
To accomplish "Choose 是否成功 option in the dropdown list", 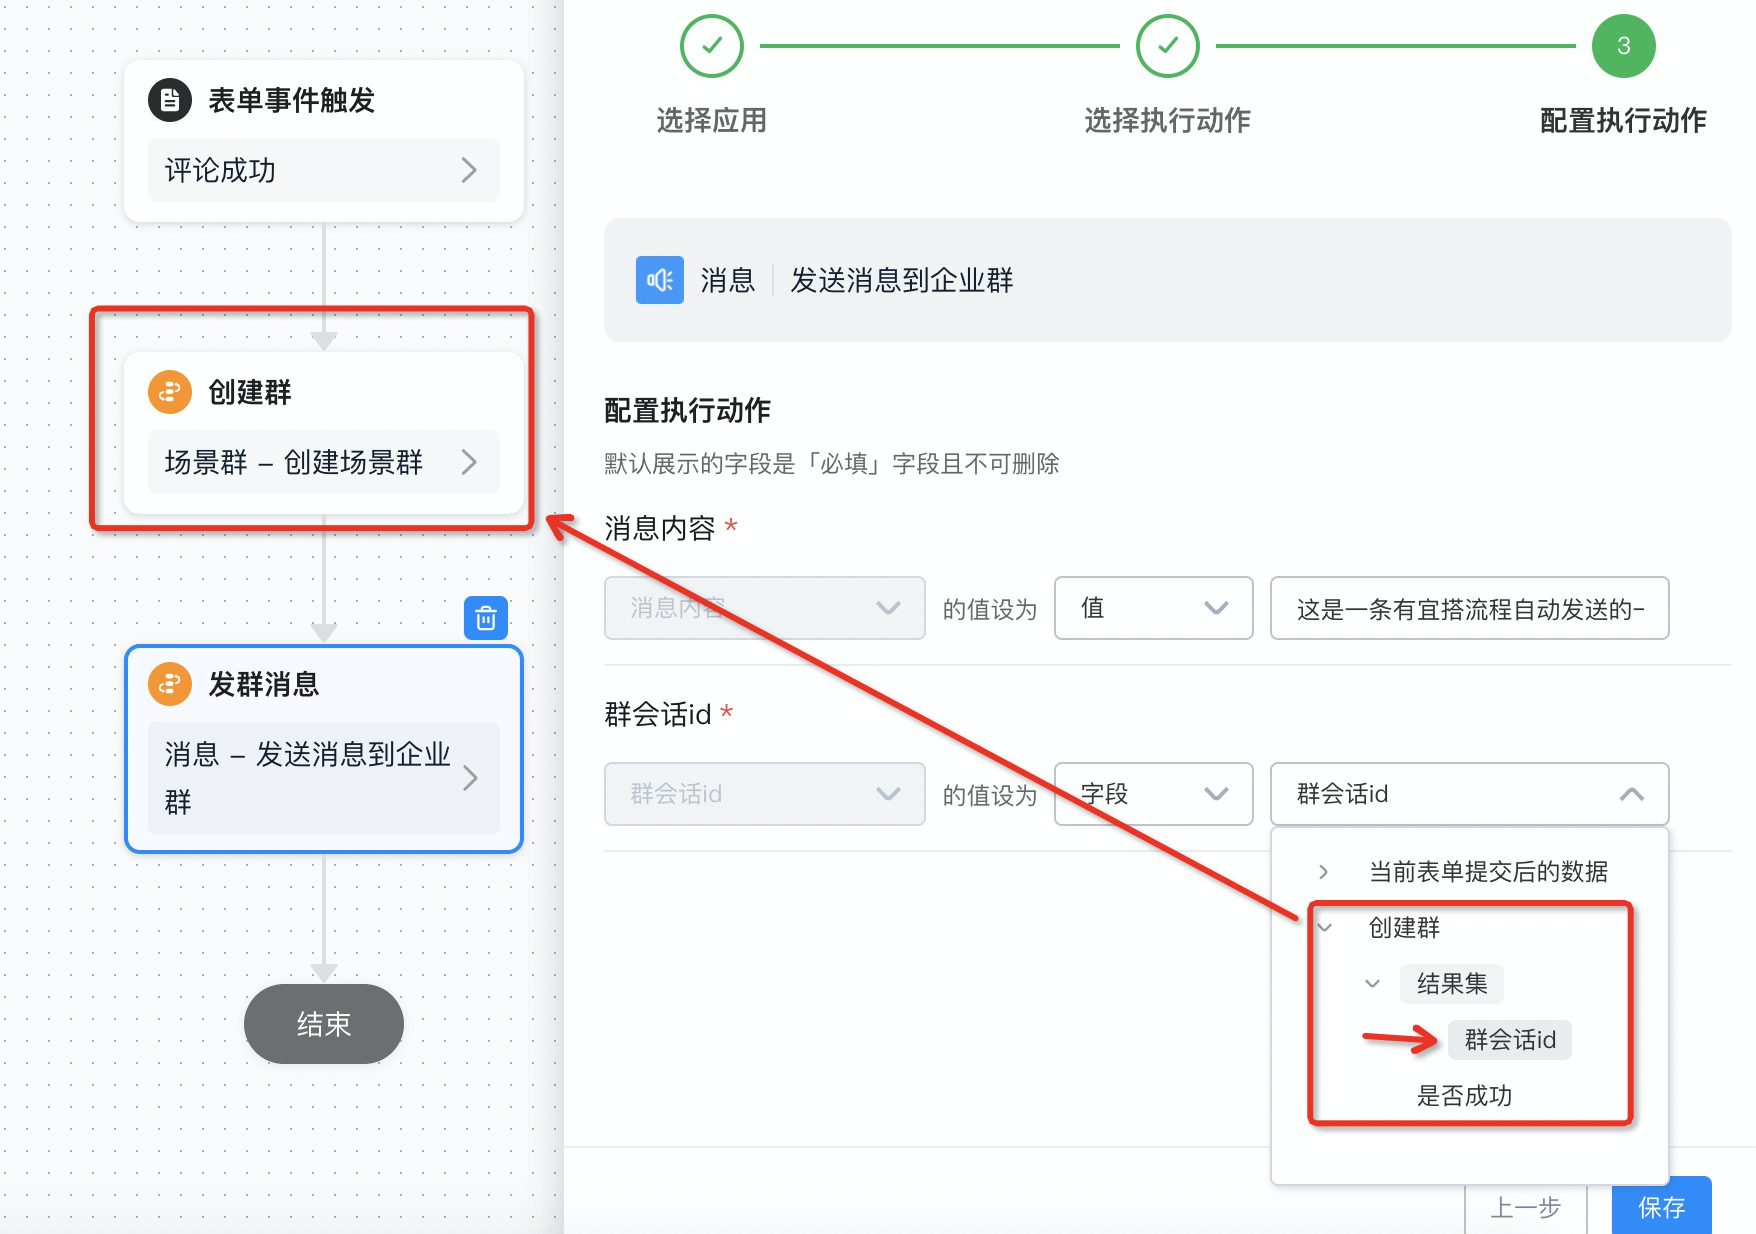I will pos(1464,1096).
